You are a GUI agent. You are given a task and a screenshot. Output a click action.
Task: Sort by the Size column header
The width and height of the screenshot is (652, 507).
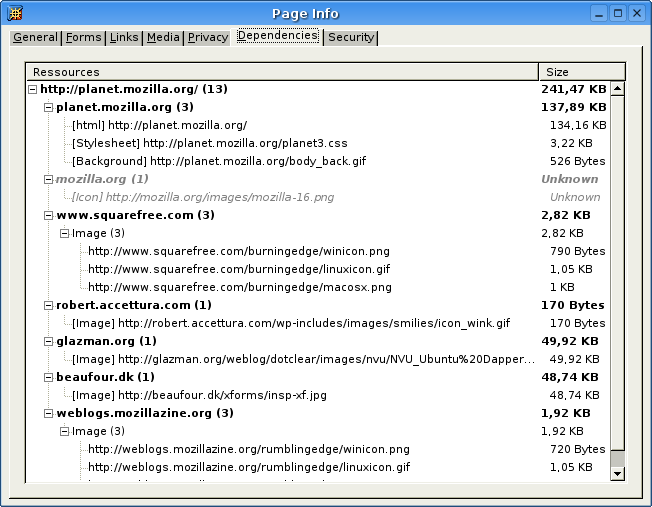(582, 72)
